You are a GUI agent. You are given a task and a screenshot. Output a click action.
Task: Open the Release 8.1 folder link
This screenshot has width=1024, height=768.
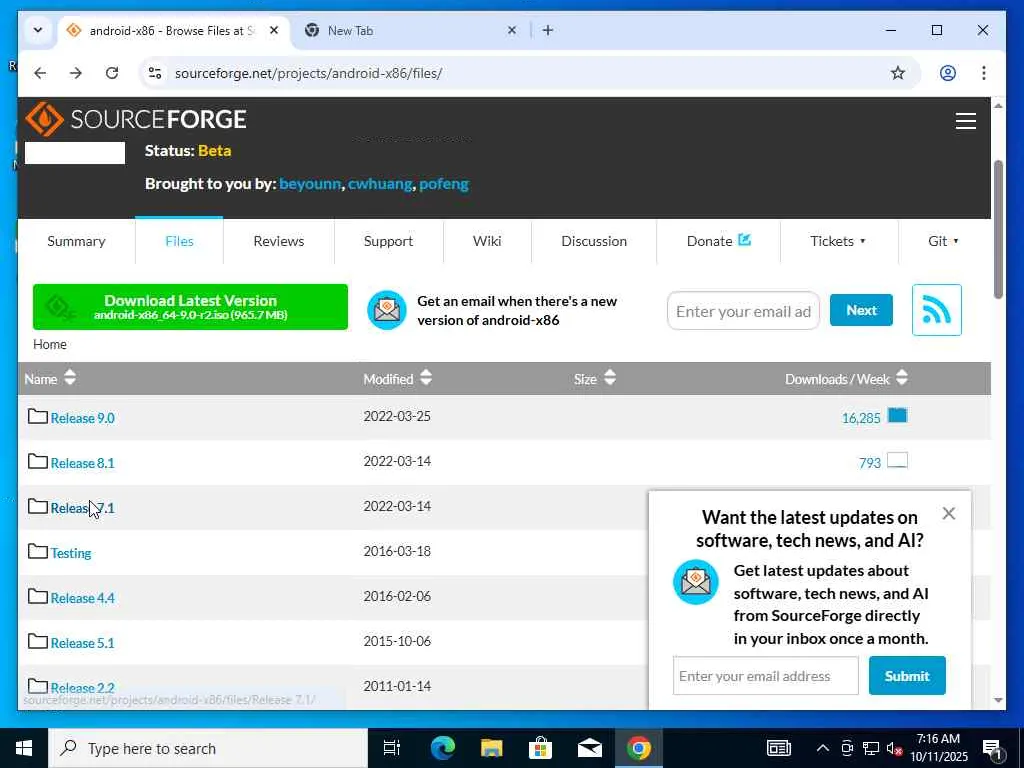[82, 463]
